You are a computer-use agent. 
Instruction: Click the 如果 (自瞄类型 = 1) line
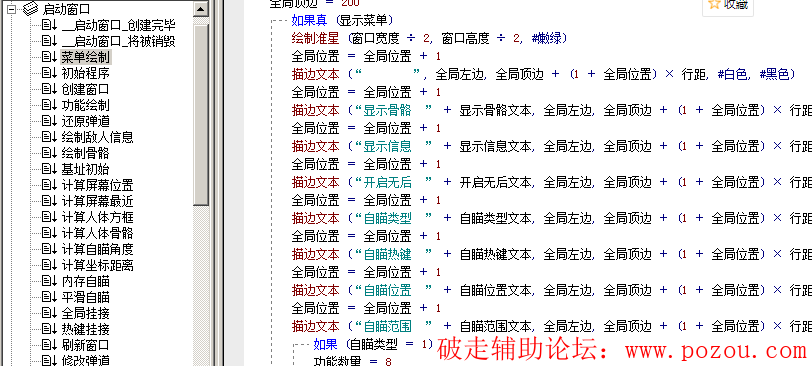tap(373, 345)
